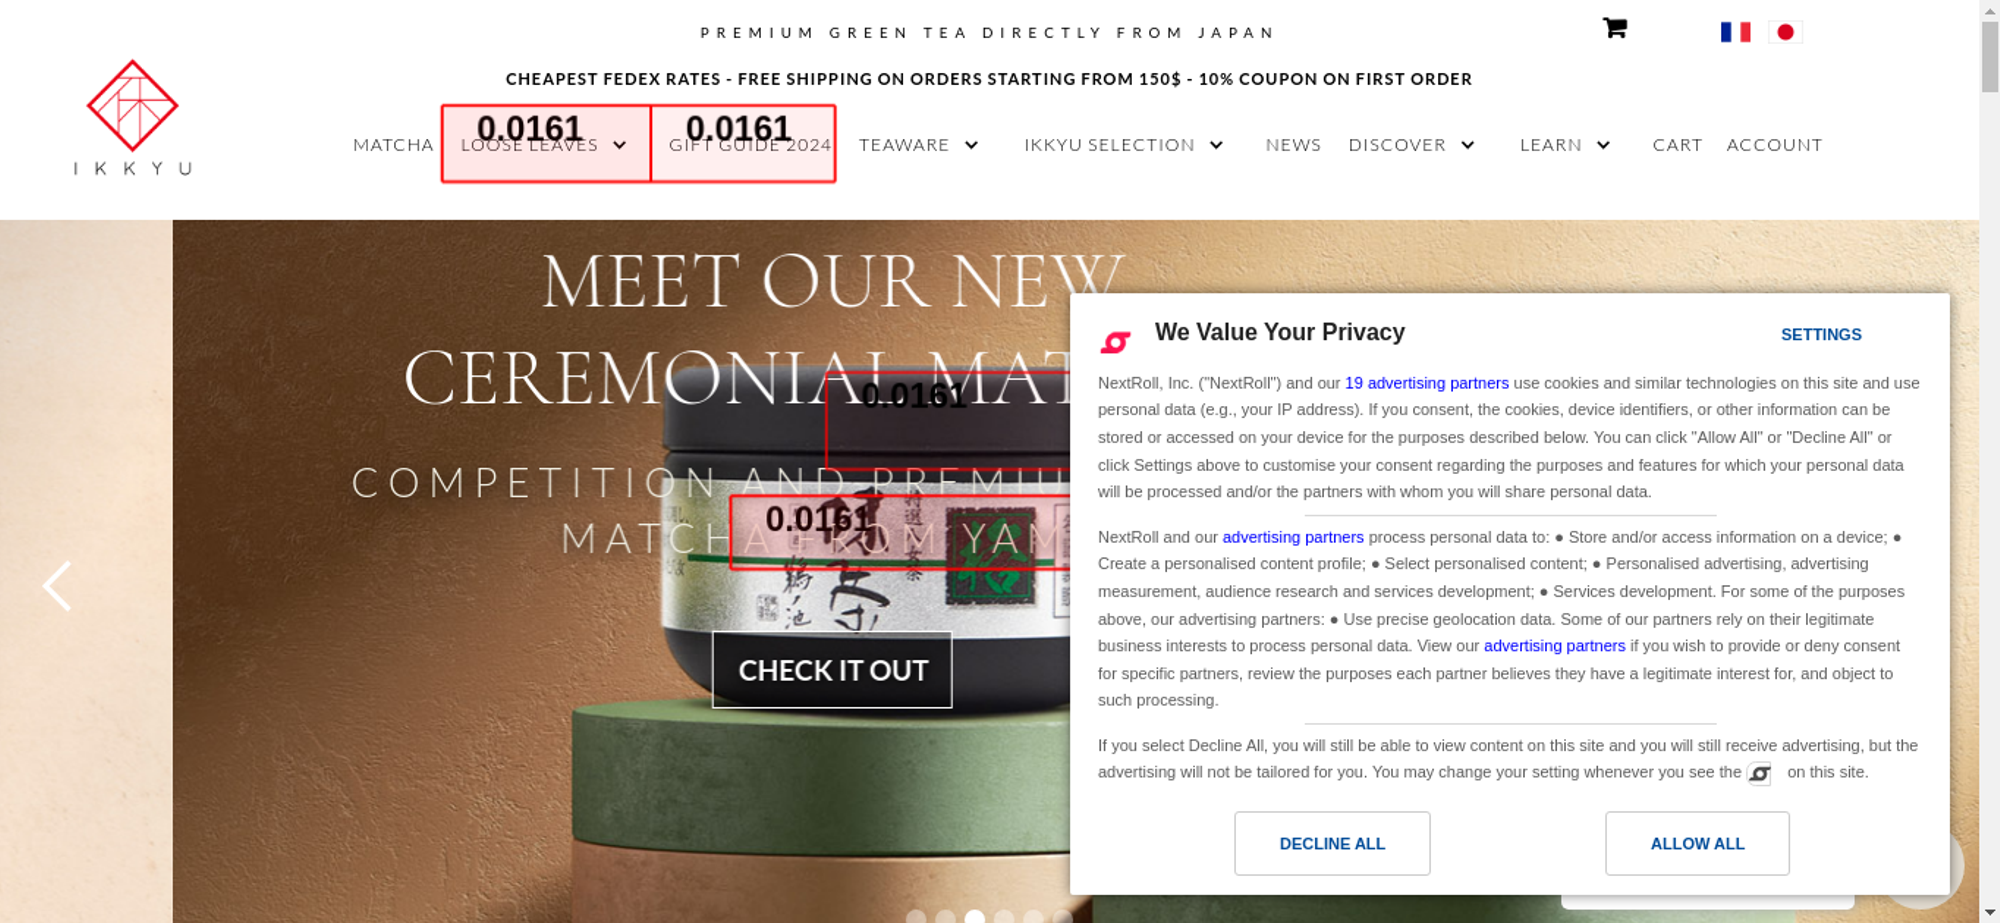Switch to the French flag language
The width and height of the screenshot is (2000, 923).
point(1735,32)
